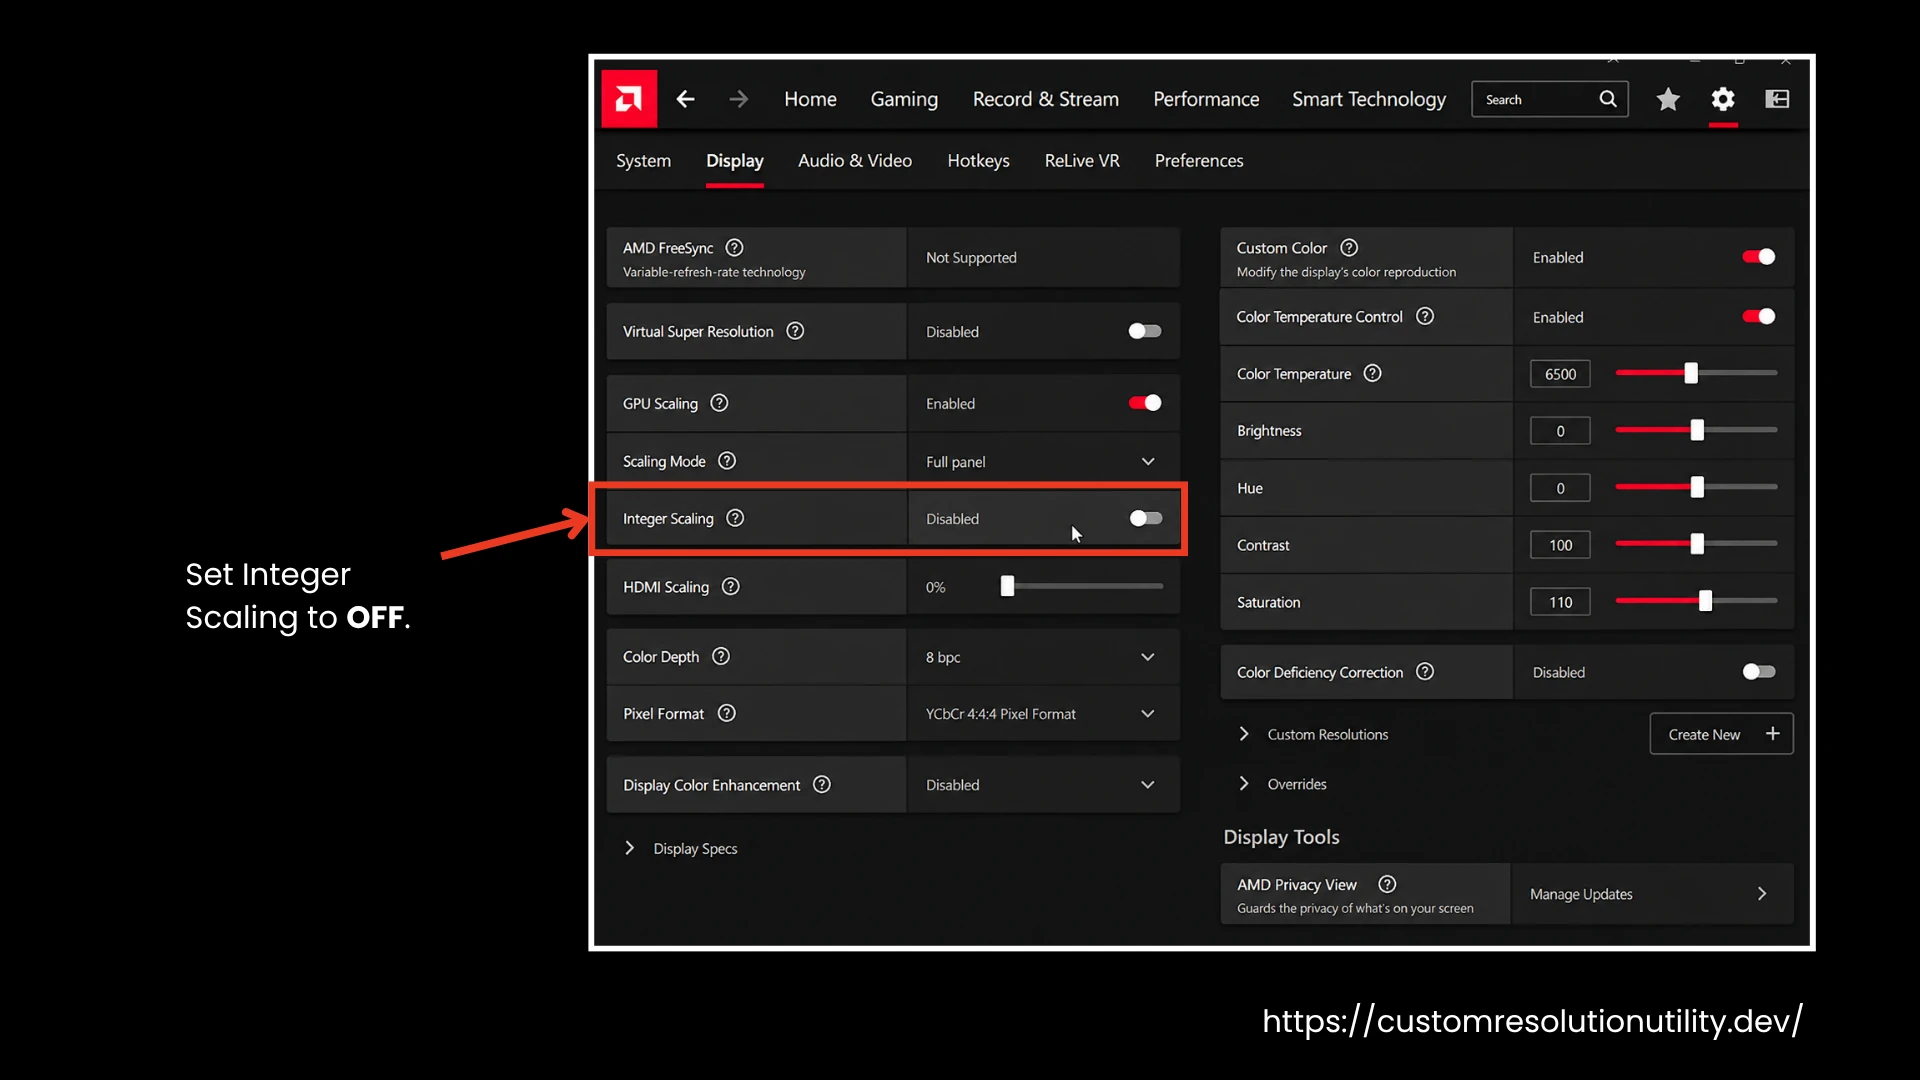
Task: Open help for Integer Scaling
Action: point(735,518)
